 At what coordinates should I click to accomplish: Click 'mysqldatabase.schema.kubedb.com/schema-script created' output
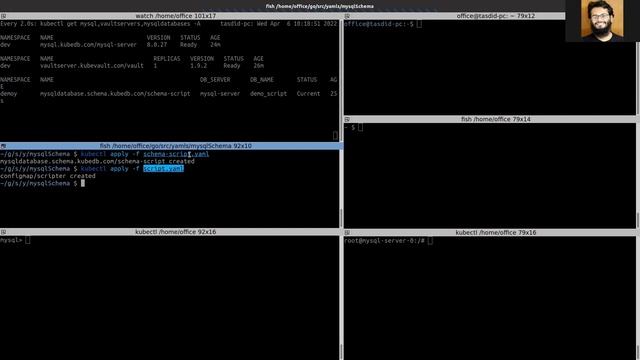97,161
